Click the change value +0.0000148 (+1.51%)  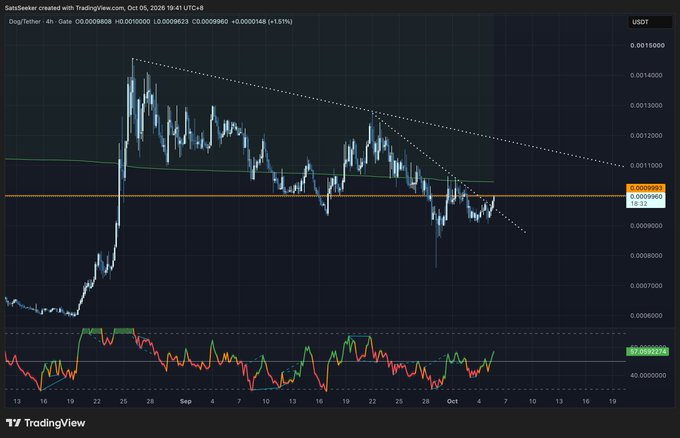pyautogui.click(x=262, y=21)
